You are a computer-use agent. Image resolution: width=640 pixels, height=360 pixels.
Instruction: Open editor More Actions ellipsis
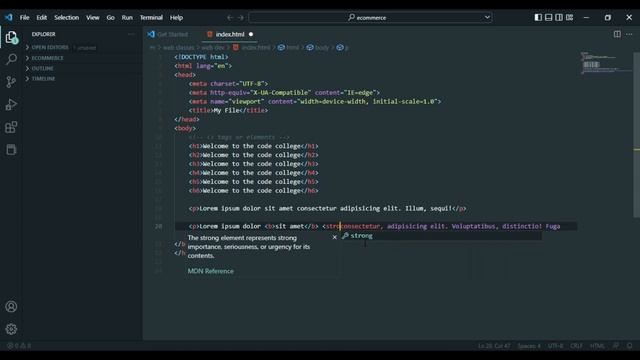(x=629, y=34)
